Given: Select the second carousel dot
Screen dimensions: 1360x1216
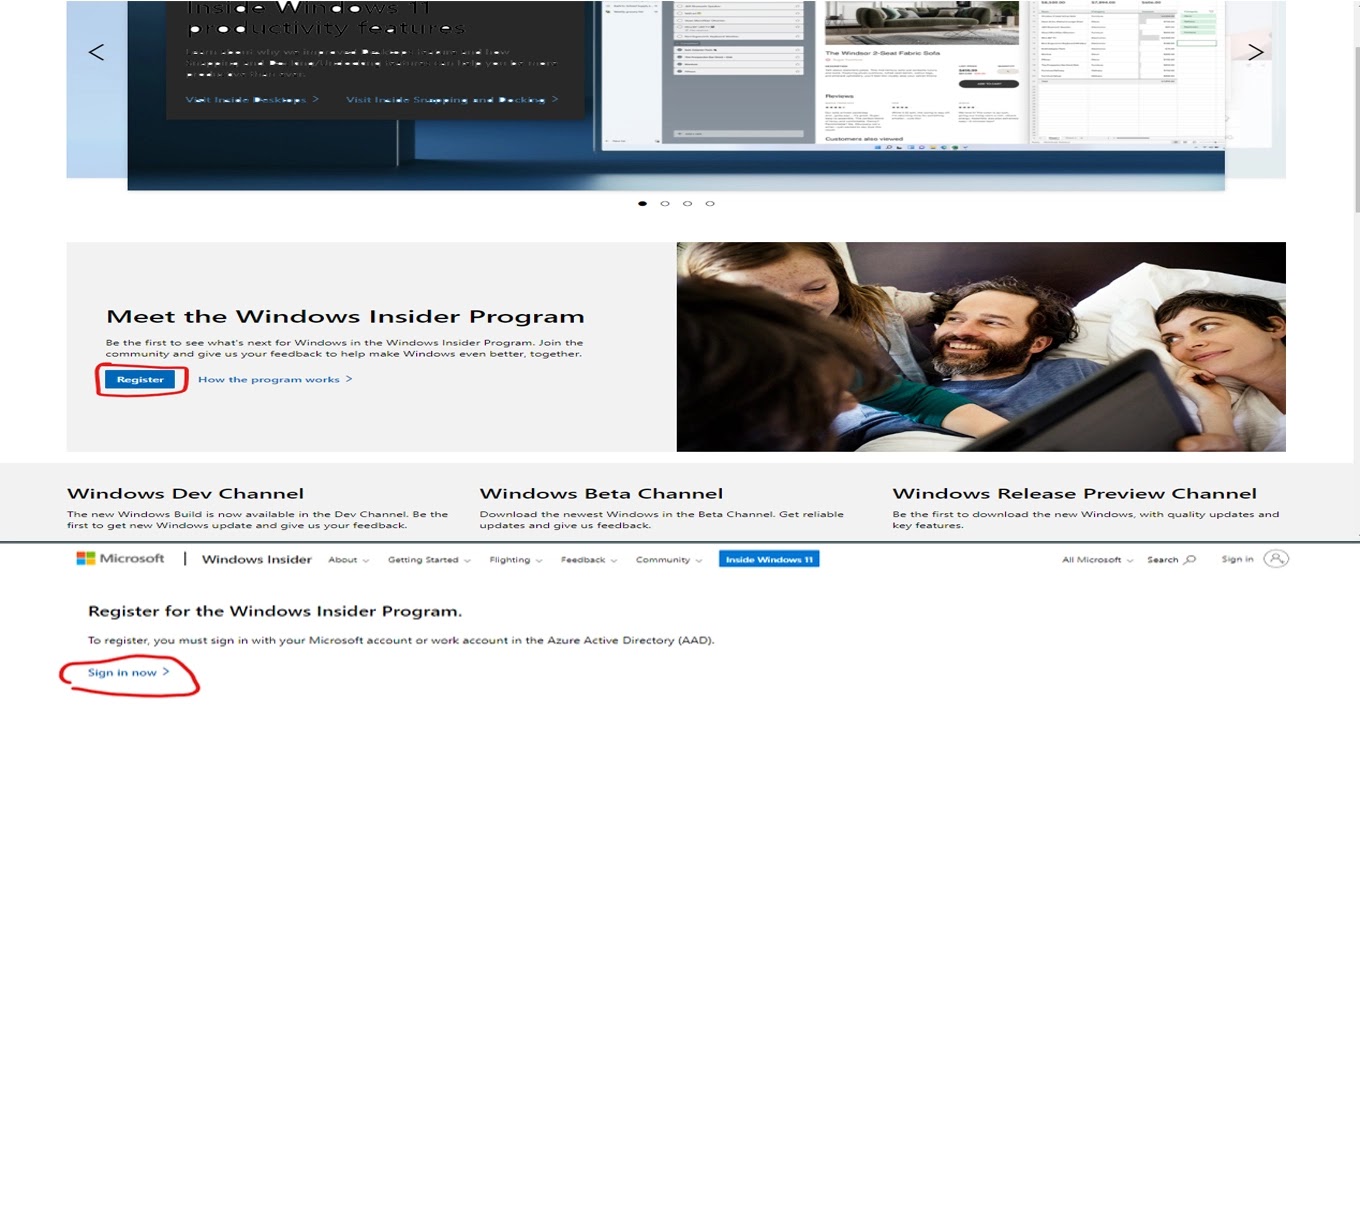Looking at the screenshot, I should [665, 203].
